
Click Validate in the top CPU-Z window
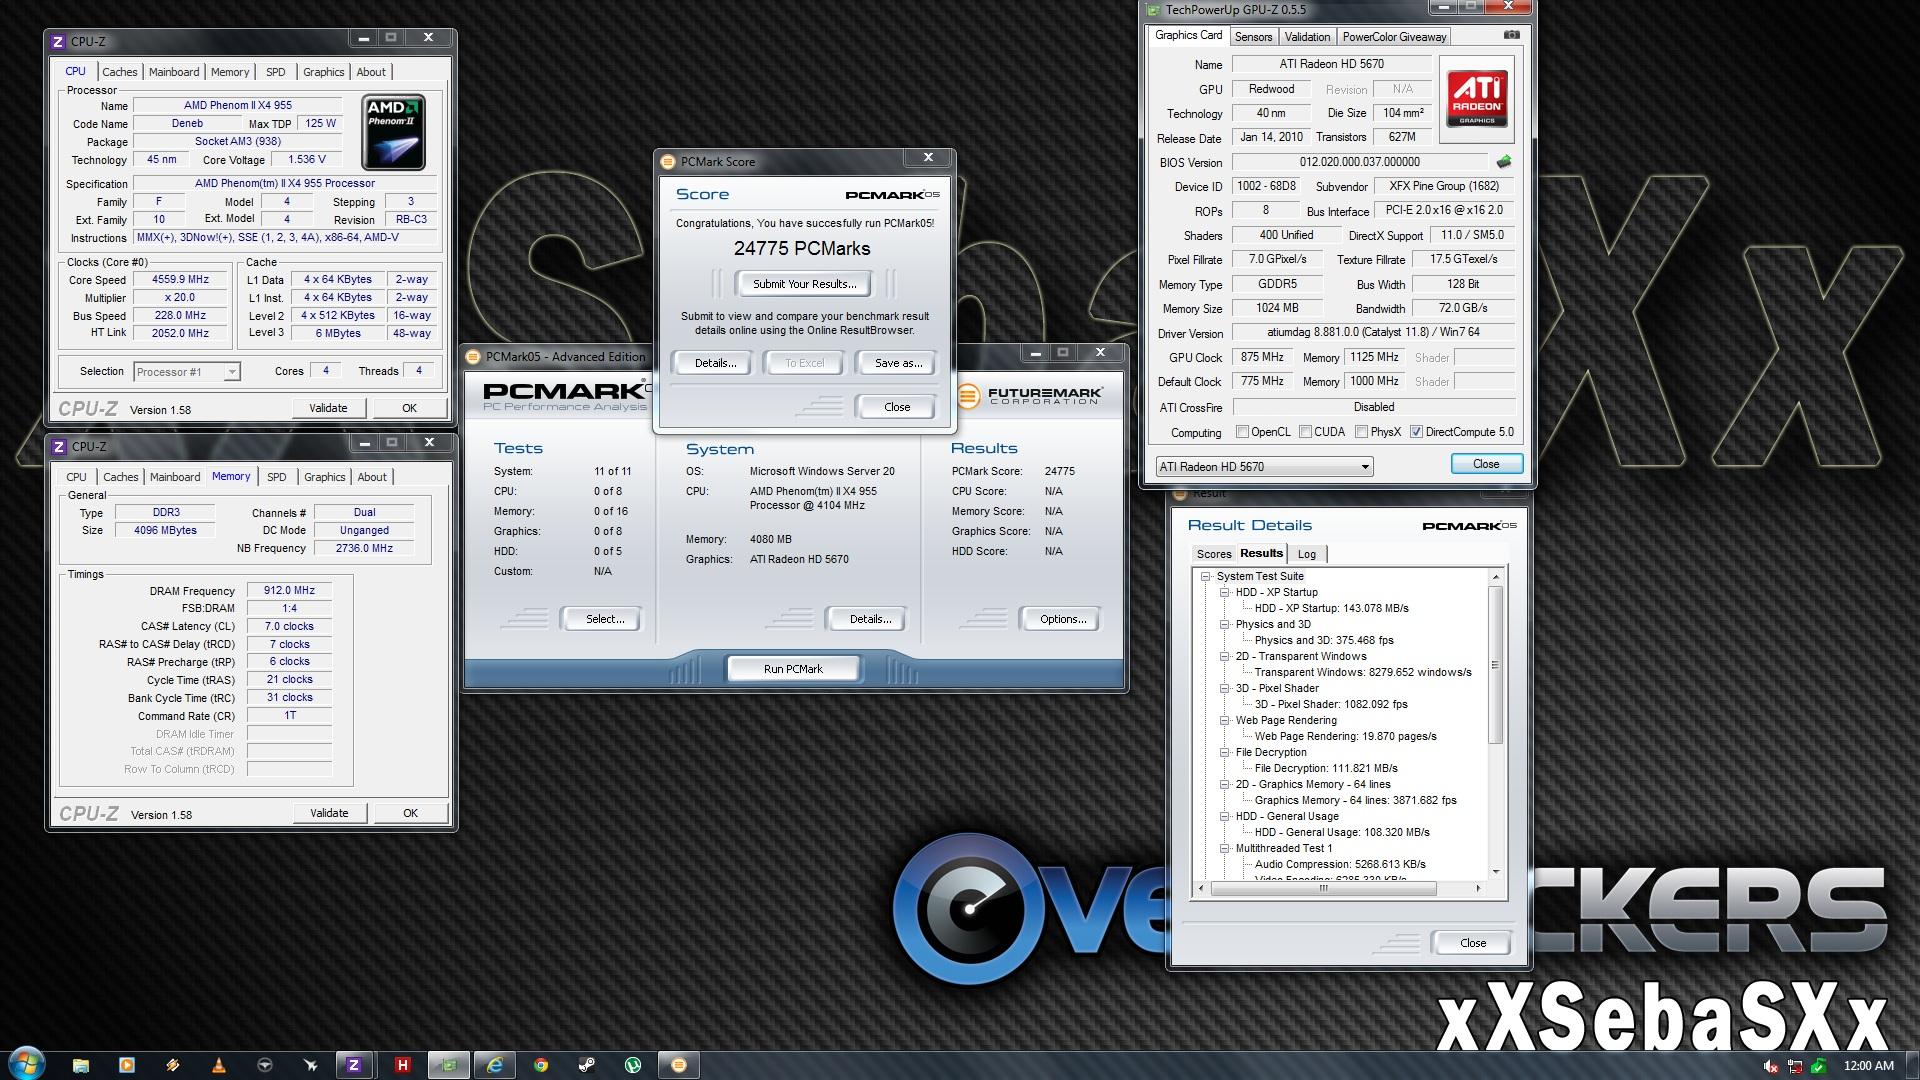pyautogui.click(x=328, y=408)
